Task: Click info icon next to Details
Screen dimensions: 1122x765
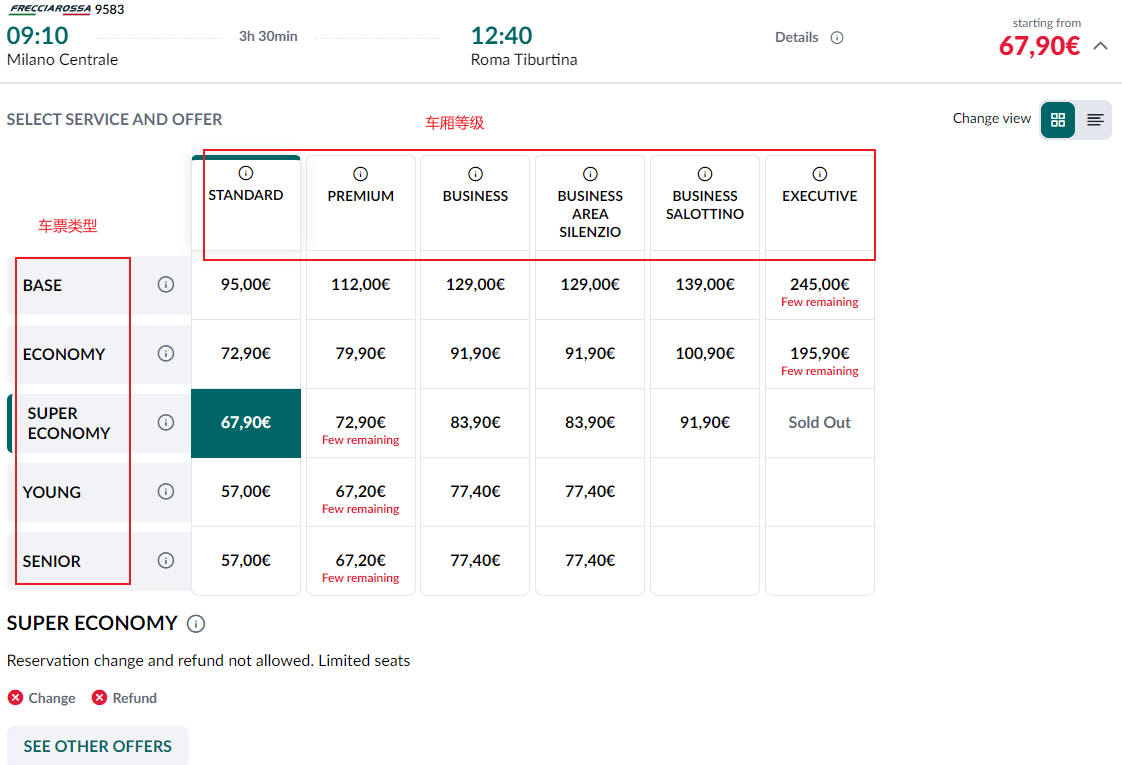Action: 837,38
